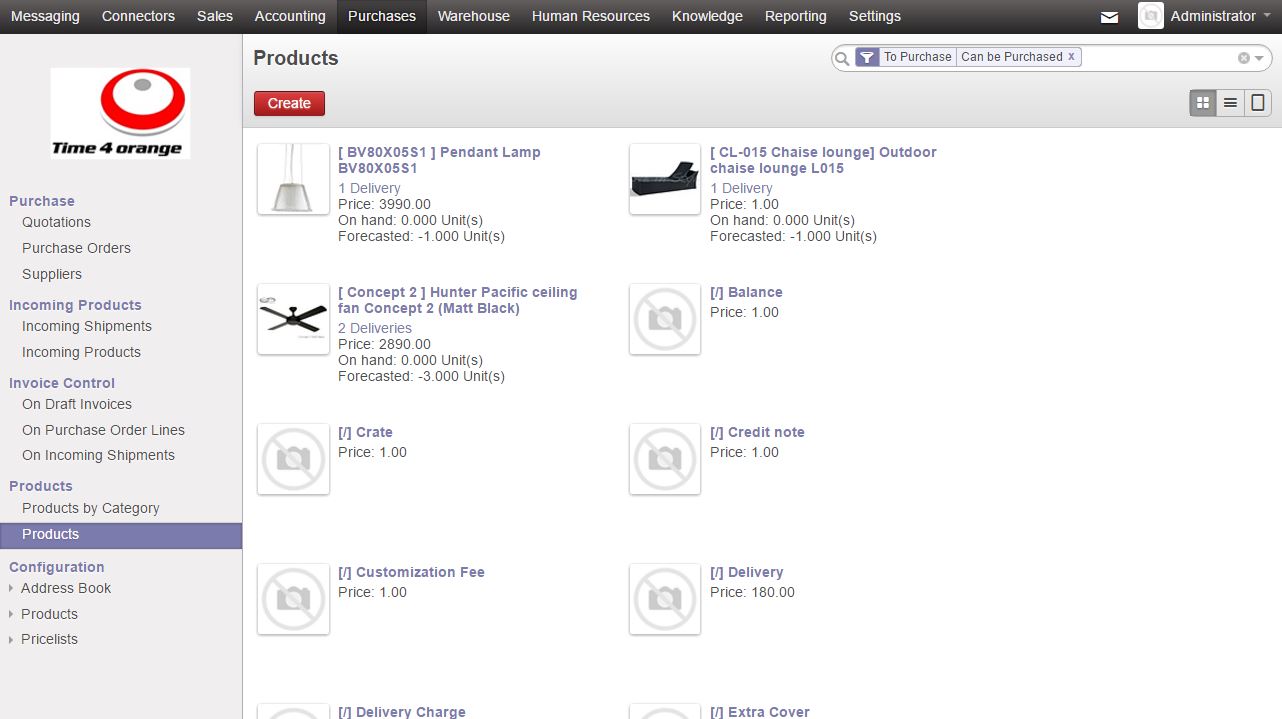
Task: Open the Suppliers list
Action: point(52,274)
